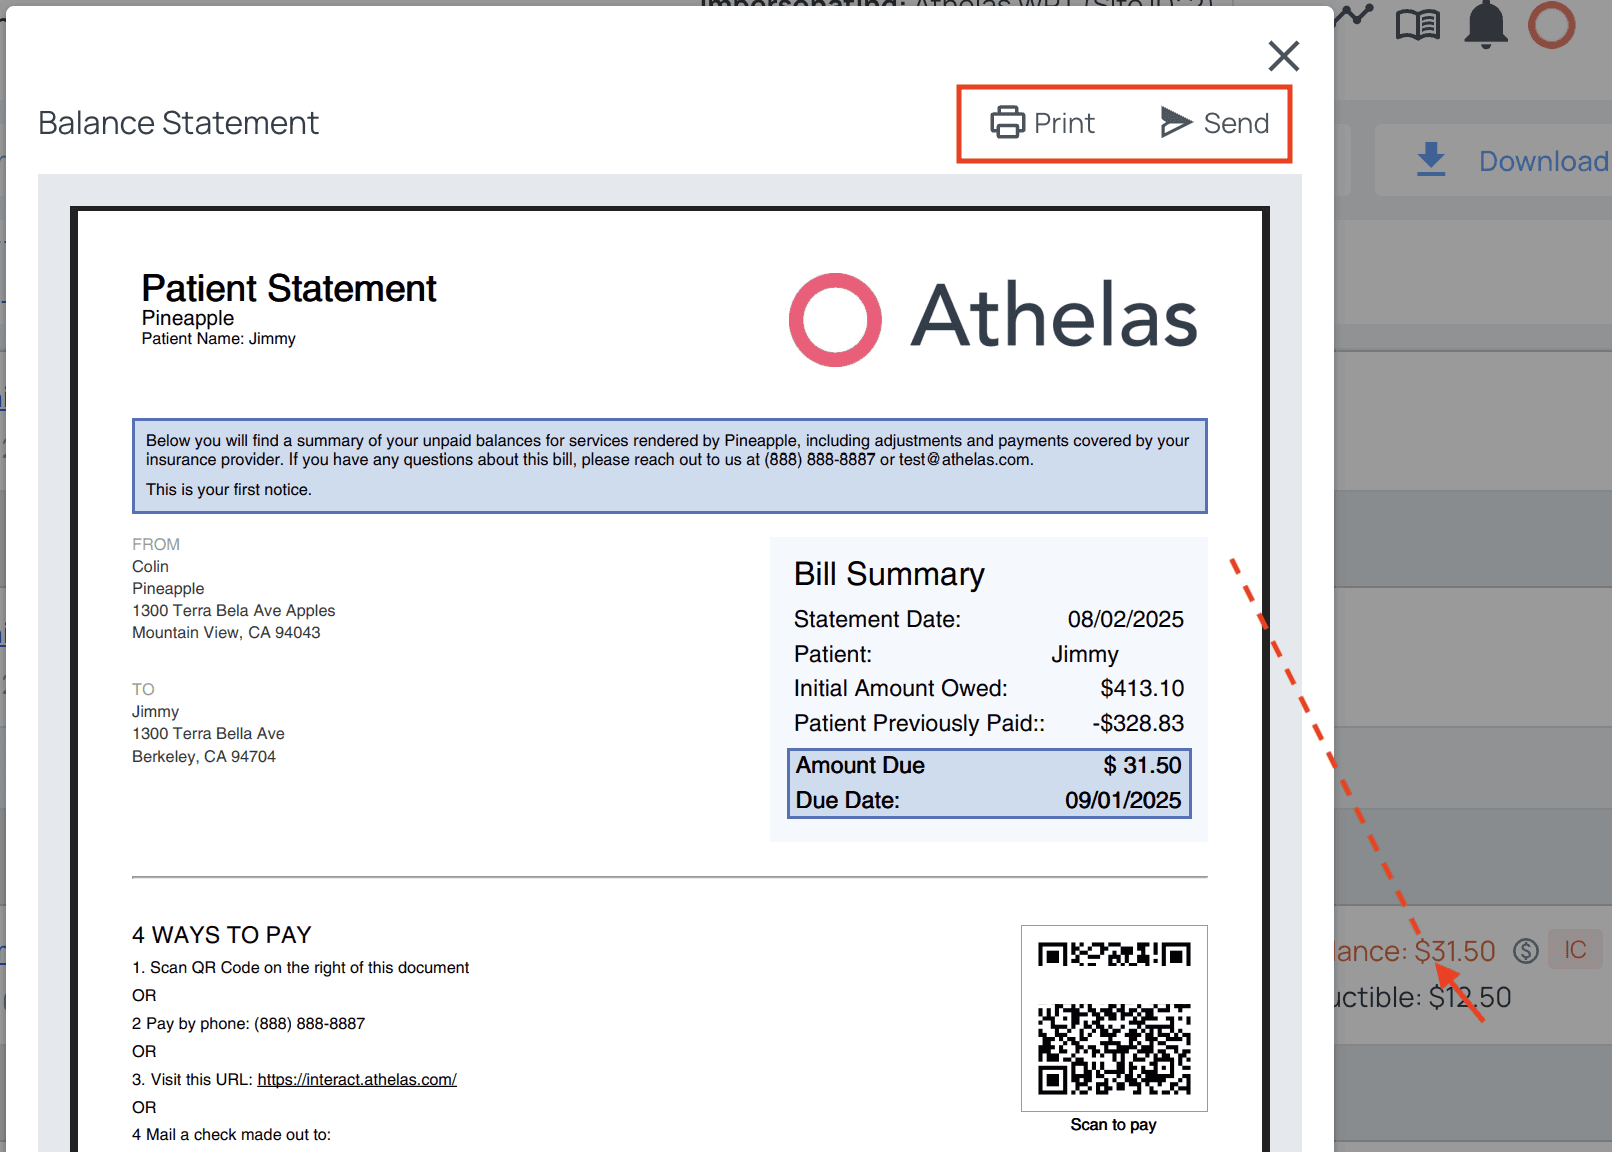
Task: Click the Patient Name: Jimmy line
Action: 218,339
